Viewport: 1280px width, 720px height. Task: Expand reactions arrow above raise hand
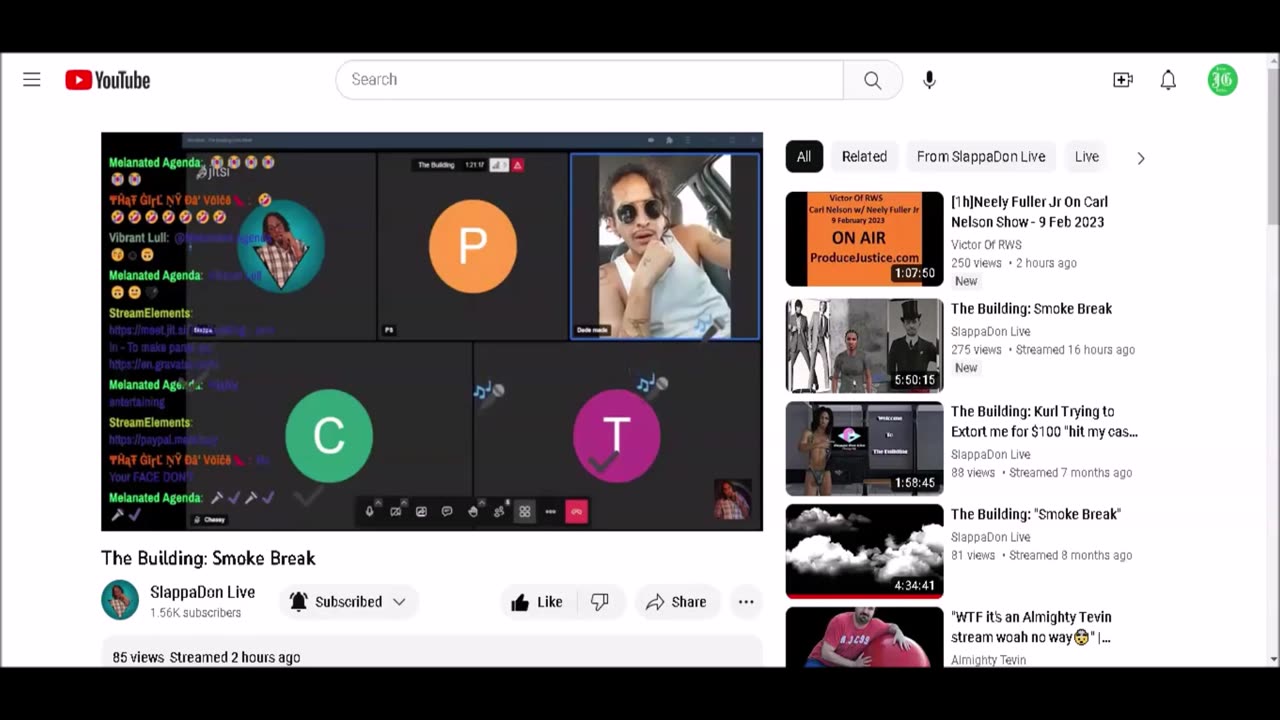coord(482,503)
